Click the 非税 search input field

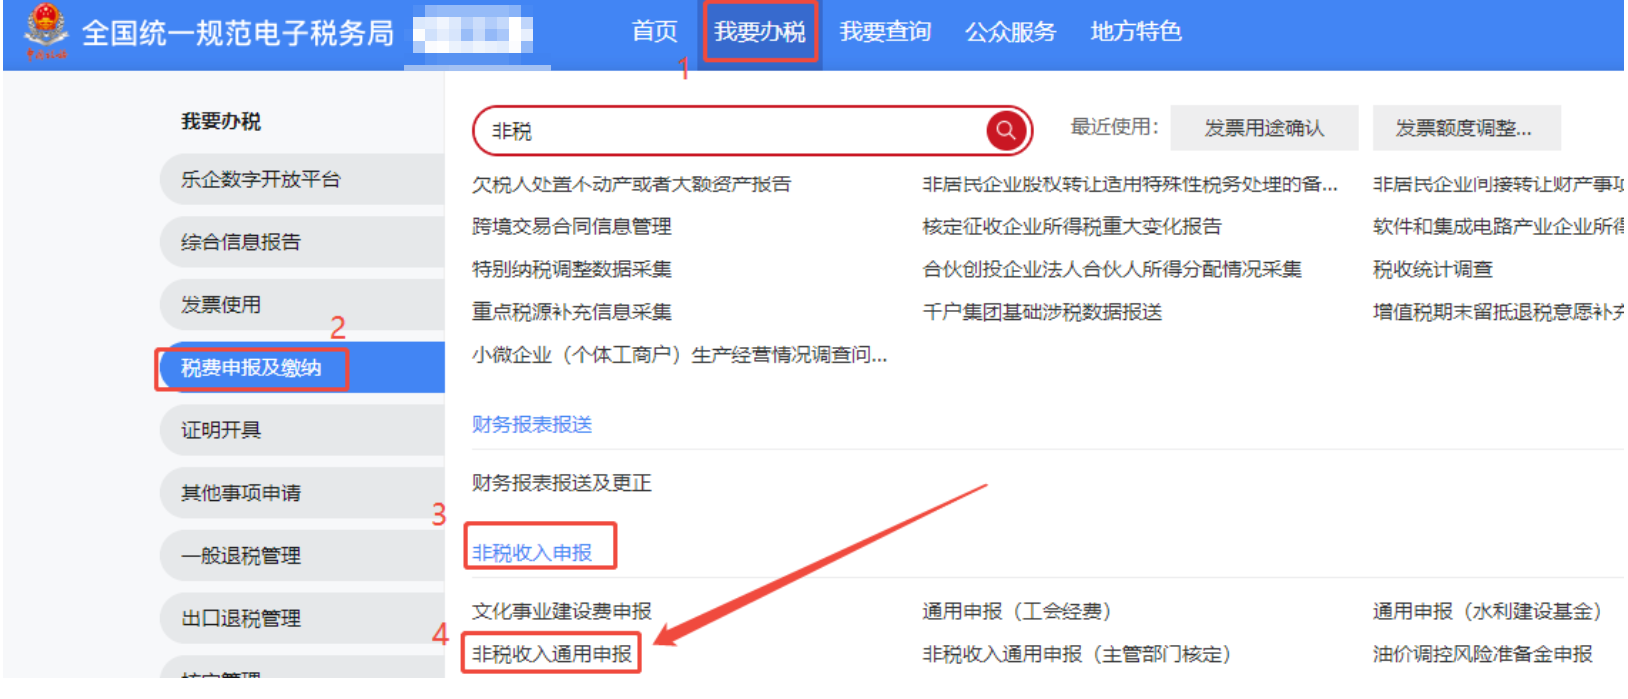click(x=735, y=131)
